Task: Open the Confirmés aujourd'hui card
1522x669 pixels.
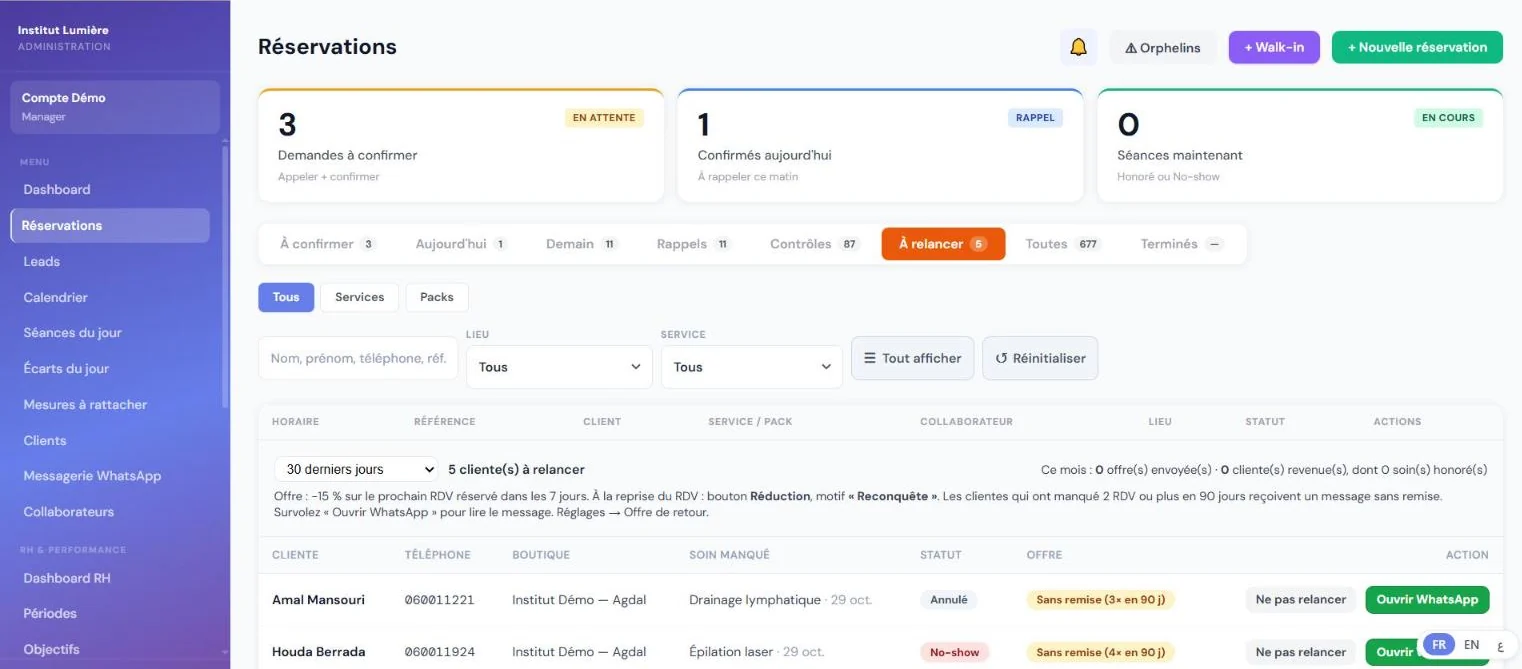Action: click(x=880, y=145)
